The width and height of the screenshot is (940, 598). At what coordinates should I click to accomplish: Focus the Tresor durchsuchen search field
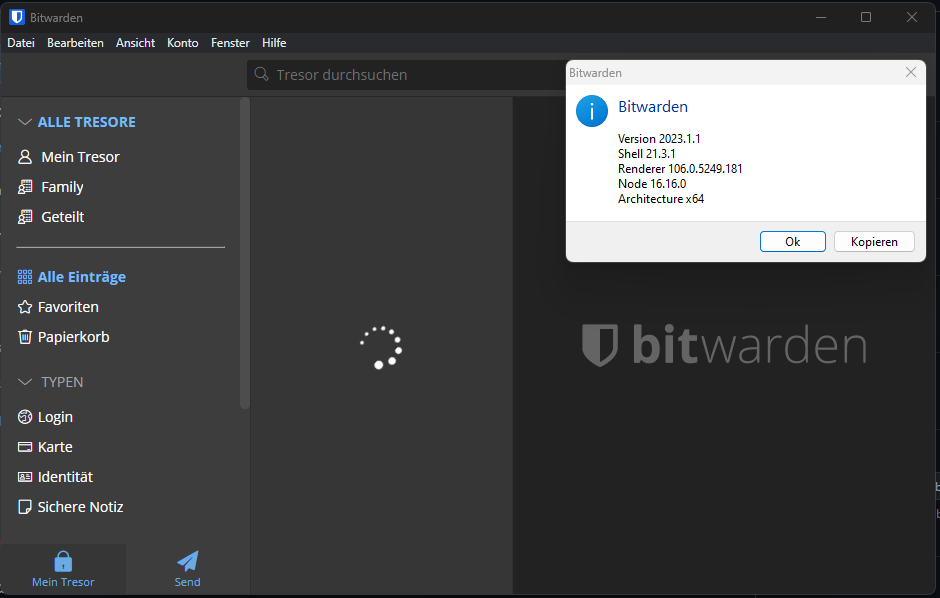tap(408, 74)
